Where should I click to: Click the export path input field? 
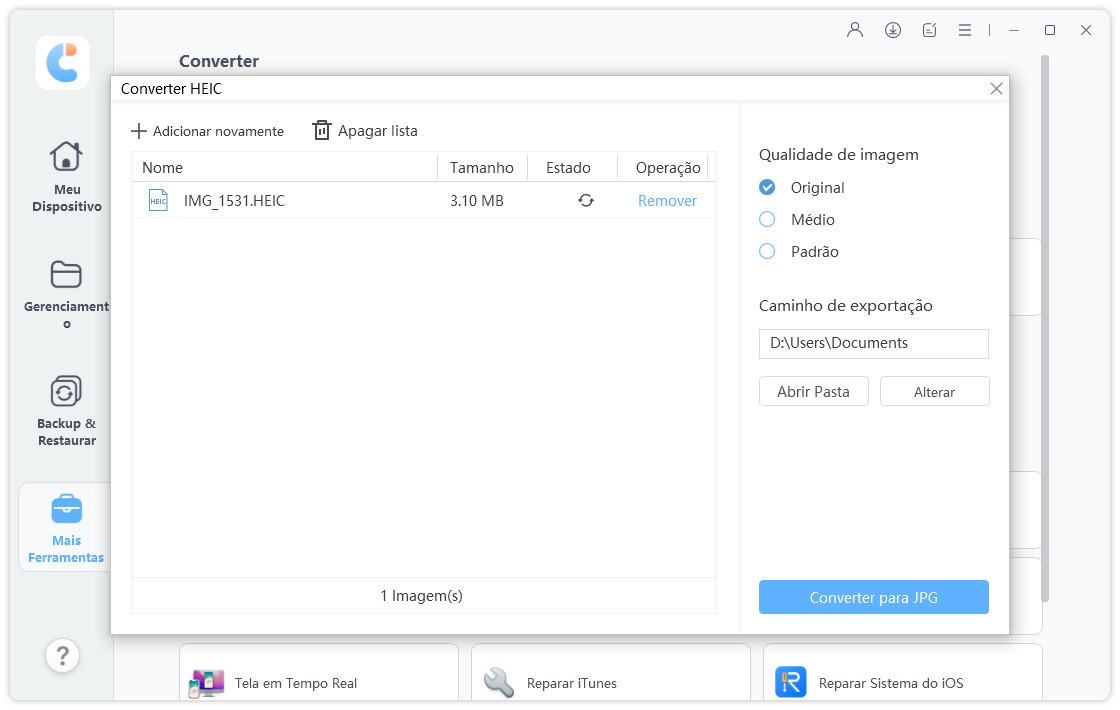[873, 343]
